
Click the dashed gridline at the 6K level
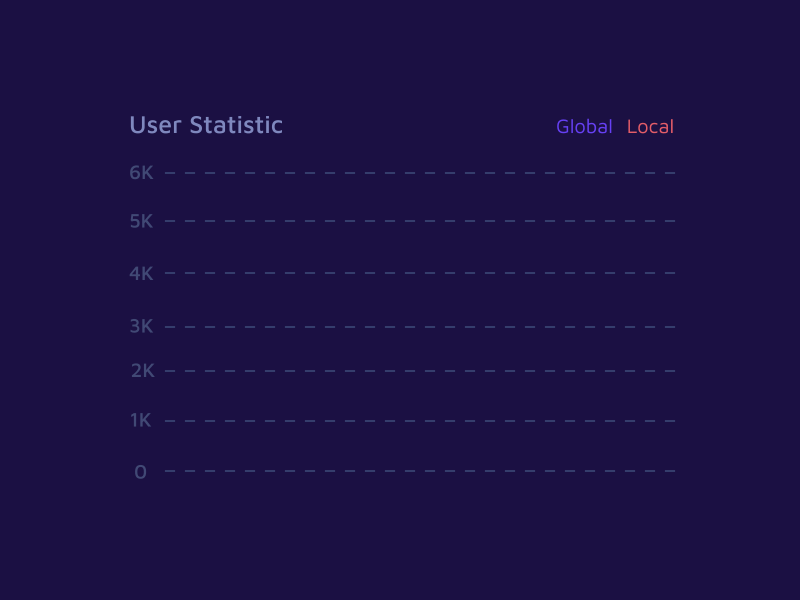(x=420, y=172)
